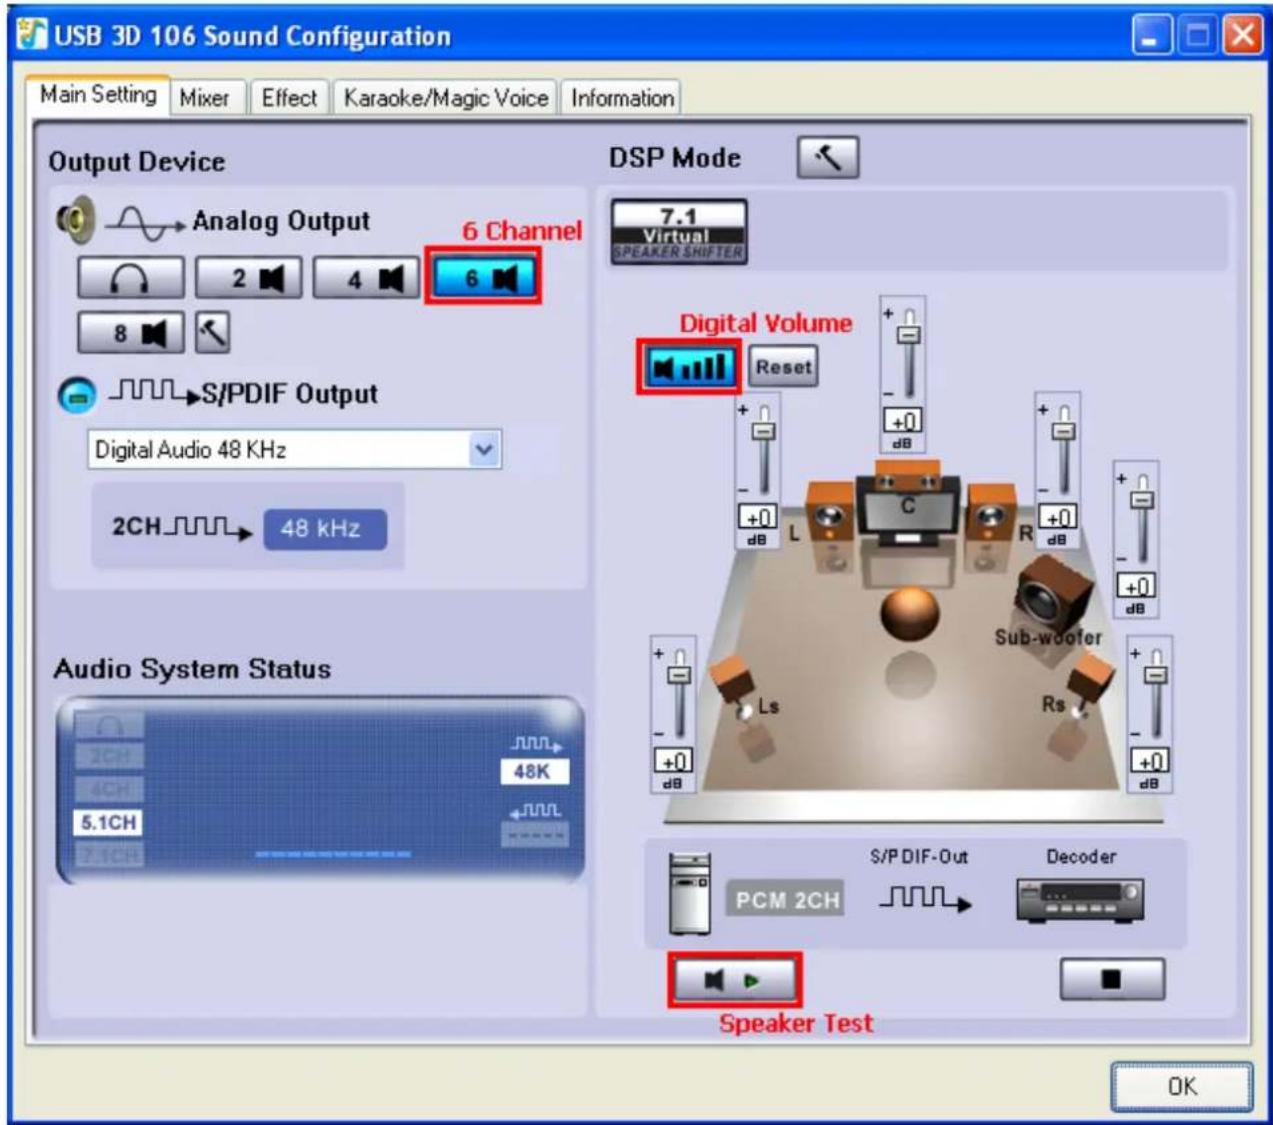
Task: Select the 6 speaker analog output
Action: pyautogui.click(x=484, y=278)
